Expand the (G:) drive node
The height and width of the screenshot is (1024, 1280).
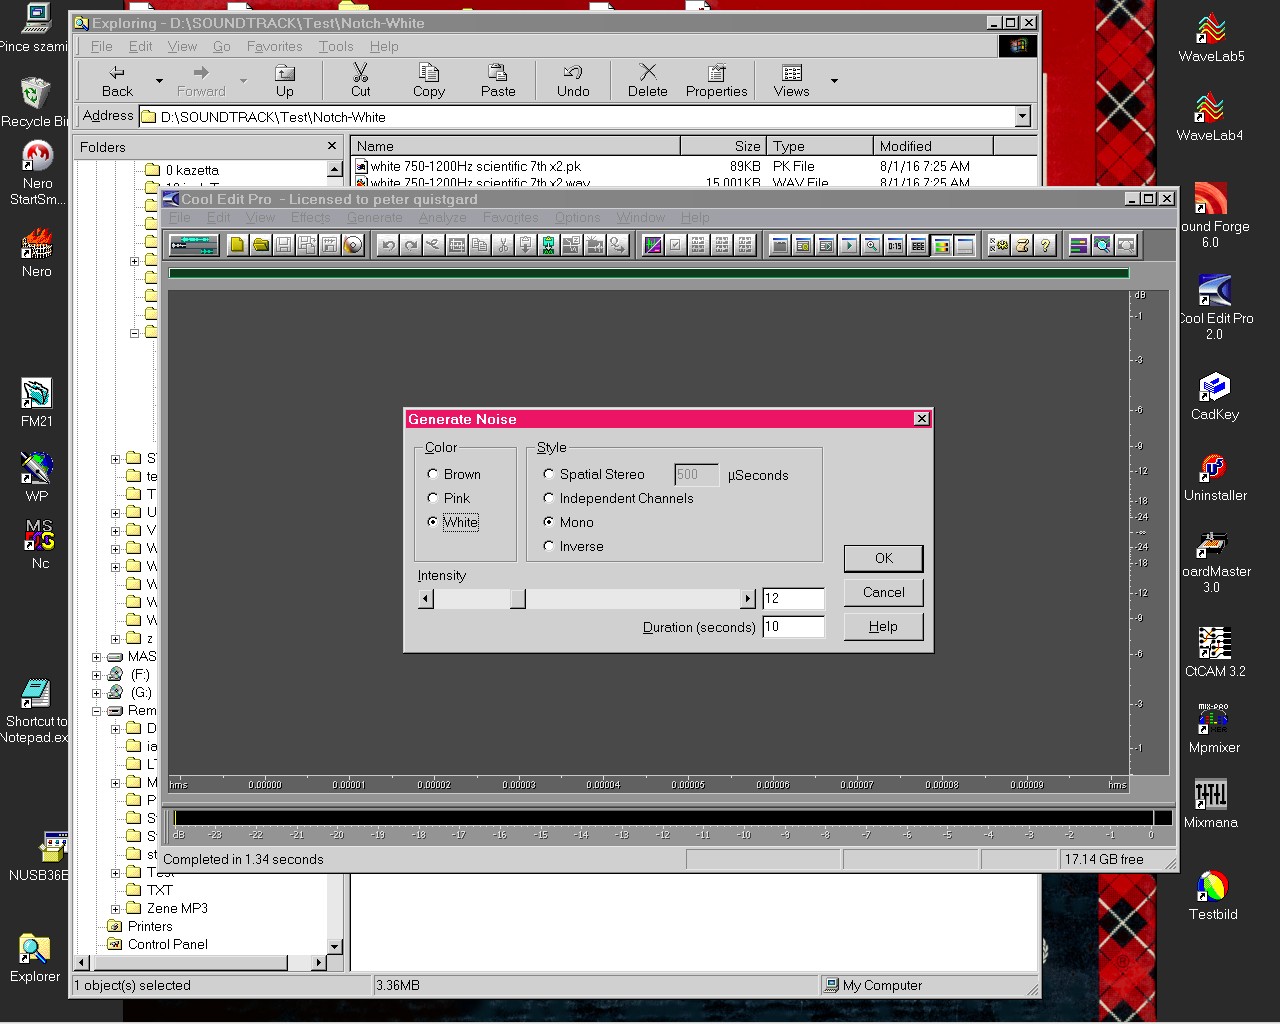[x=97, y=693]
